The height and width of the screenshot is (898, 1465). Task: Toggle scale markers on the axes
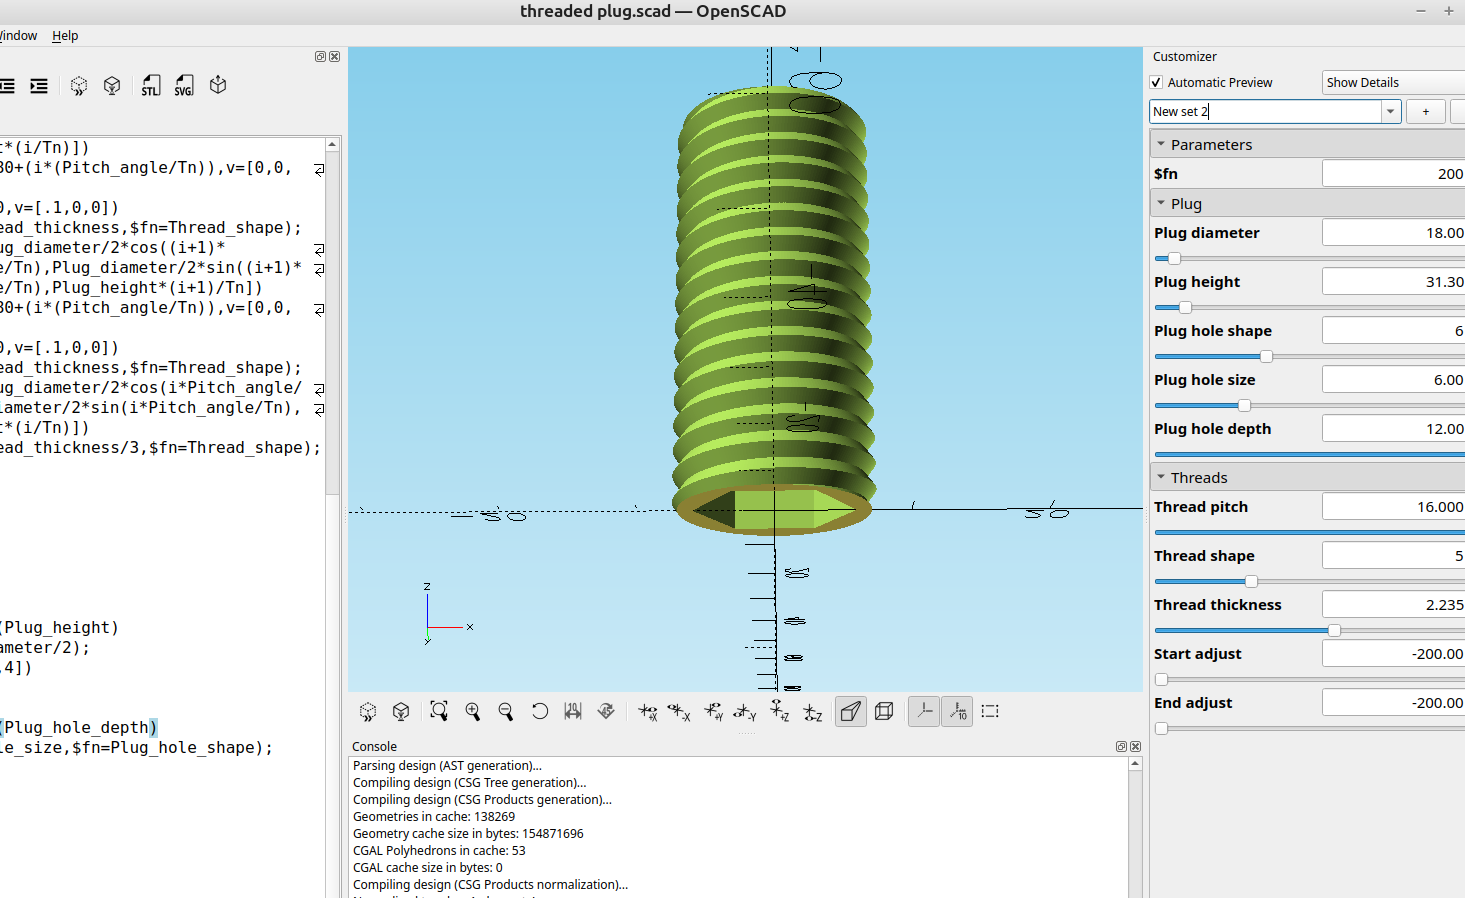click(957, 711)
